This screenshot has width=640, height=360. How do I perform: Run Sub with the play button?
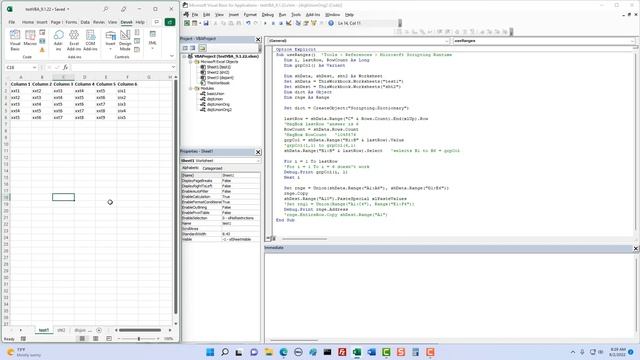265,23
